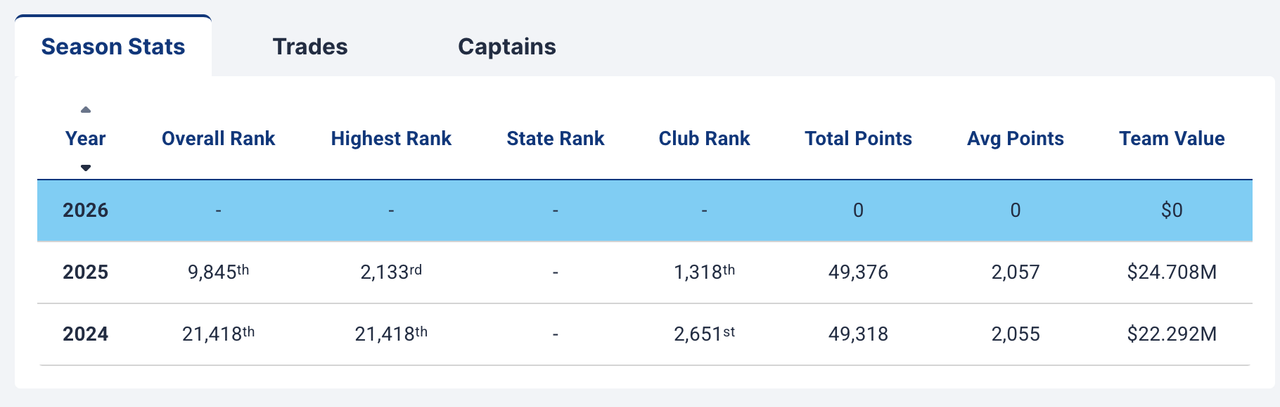Screen dimensions: 1280x407
Task: Sort the table by Year header
Action: pyautogui.click(x=86, y=139)
